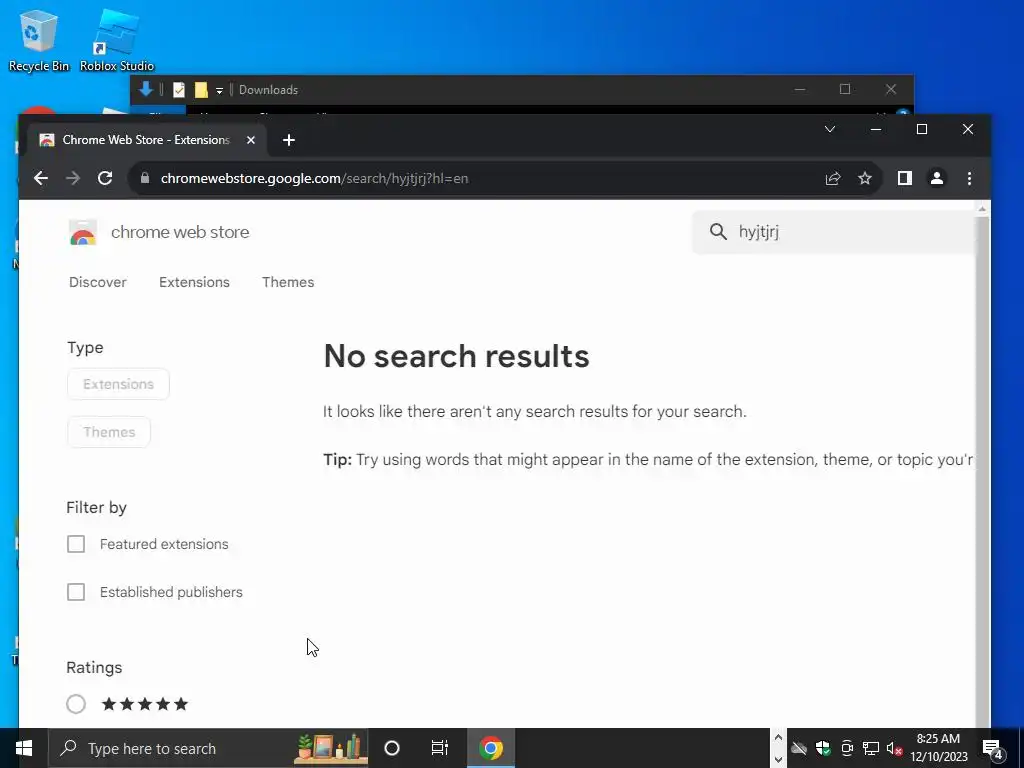Screen dimensions: 1024x768
Task: Expand Downloads window quick access toolbar dropdown
Action: [x=219, y=91]
